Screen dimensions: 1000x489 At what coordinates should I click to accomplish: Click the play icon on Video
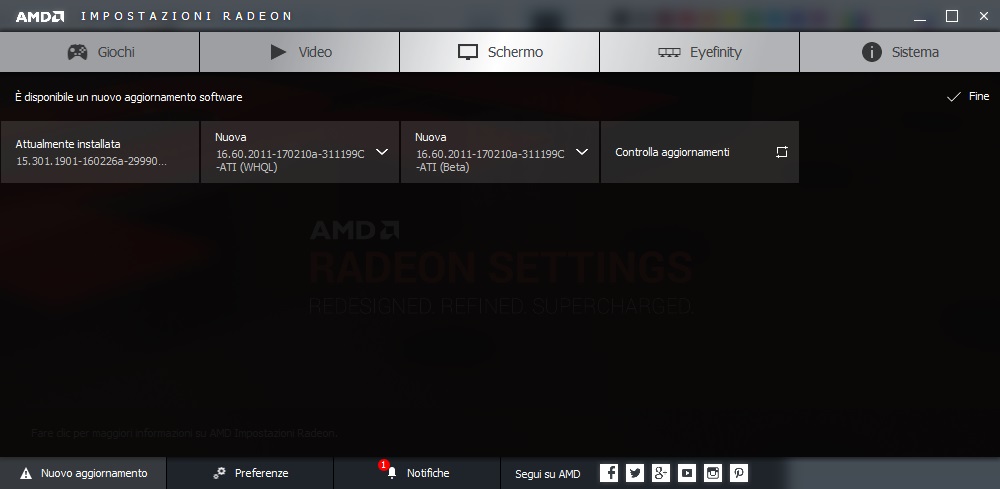click(278, 52)
